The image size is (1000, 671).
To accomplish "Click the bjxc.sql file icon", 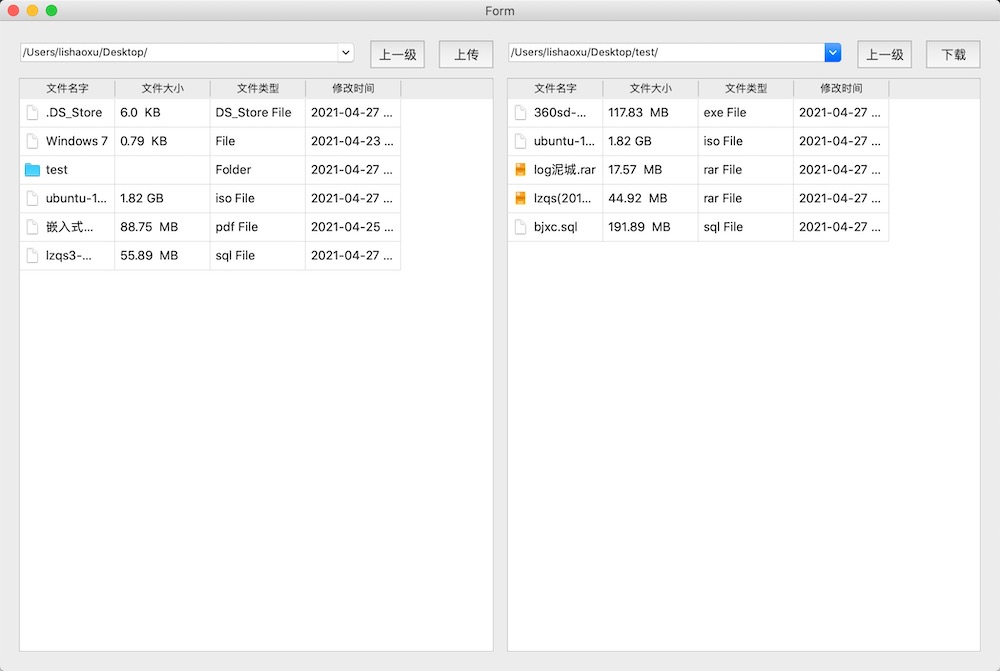I will (520, 227).
